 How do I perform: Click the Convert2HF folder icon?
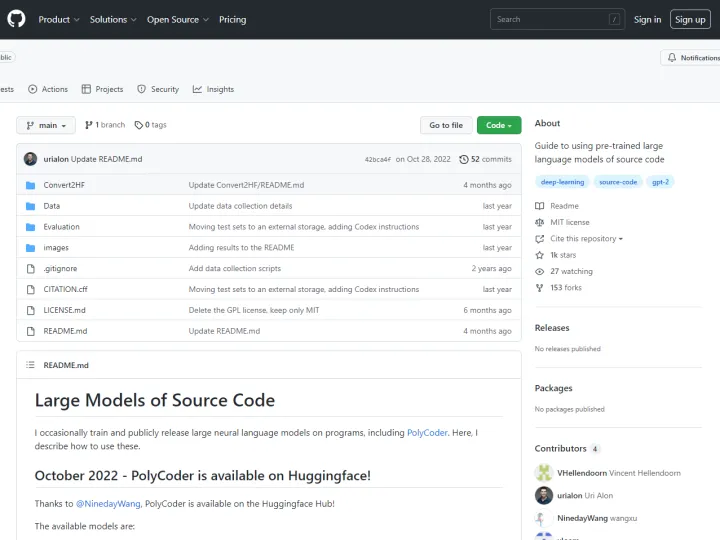pyautogui.click(x=31, y=185)
